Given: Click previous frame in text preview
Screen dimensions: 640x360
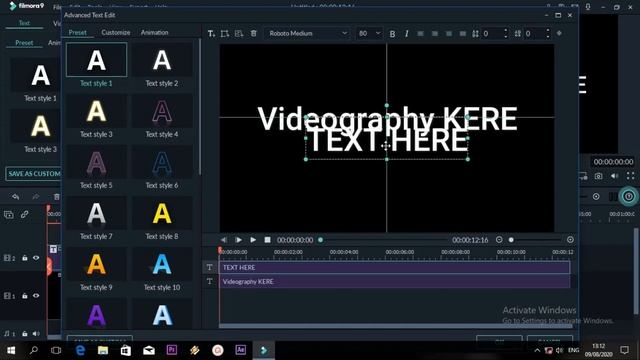Looking at the screenshot, I should pos(224,240).
